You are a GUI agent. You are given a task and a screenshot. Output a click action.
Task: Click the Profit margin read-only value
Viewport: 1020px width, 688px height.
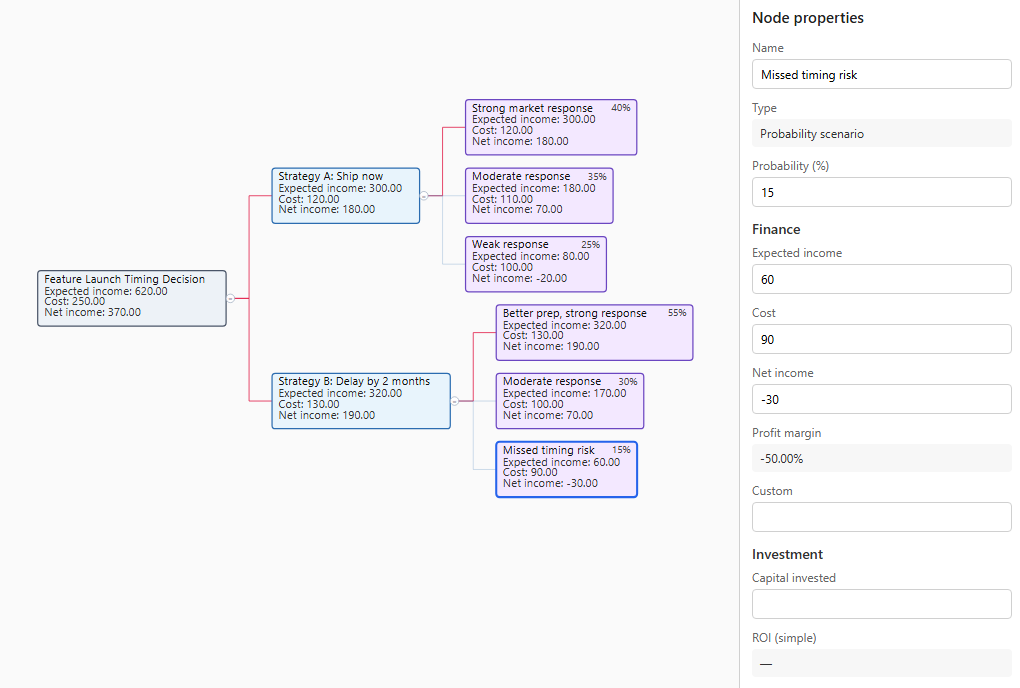click(881, 458)
